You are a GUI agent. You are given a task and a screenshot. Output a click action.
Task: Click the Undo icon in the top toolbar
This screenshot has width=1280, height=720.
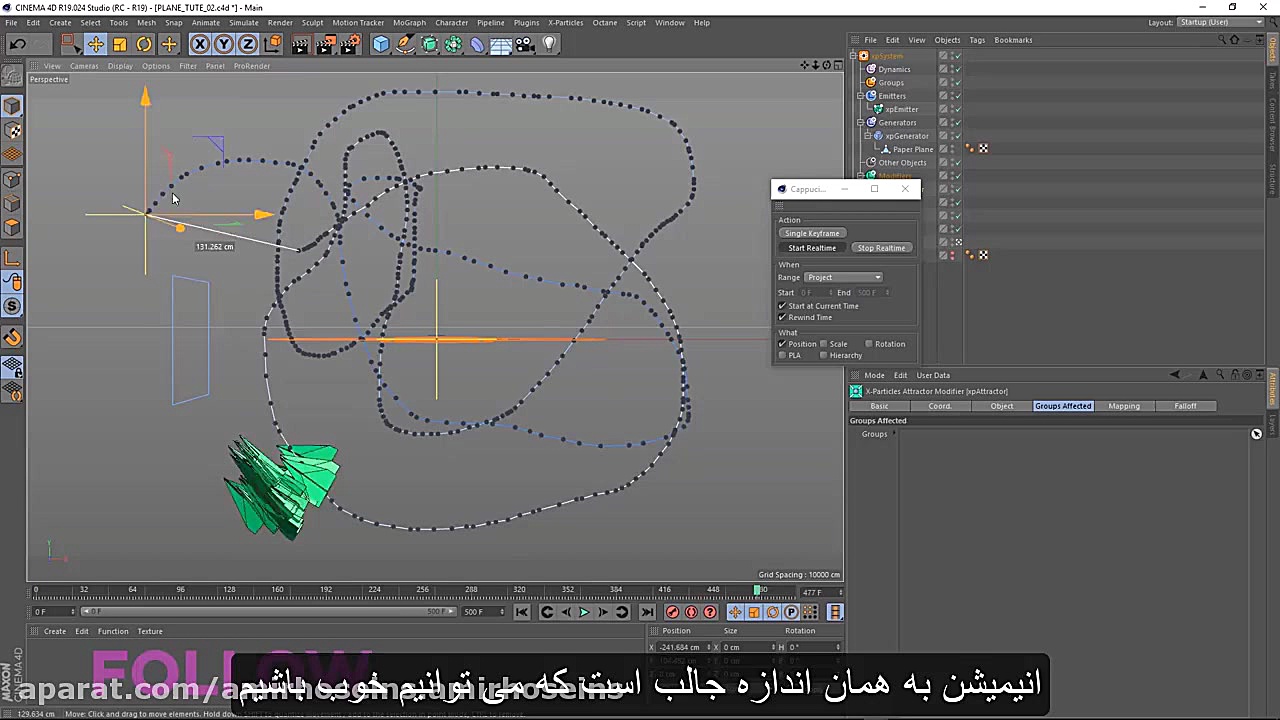click(17, 43)
